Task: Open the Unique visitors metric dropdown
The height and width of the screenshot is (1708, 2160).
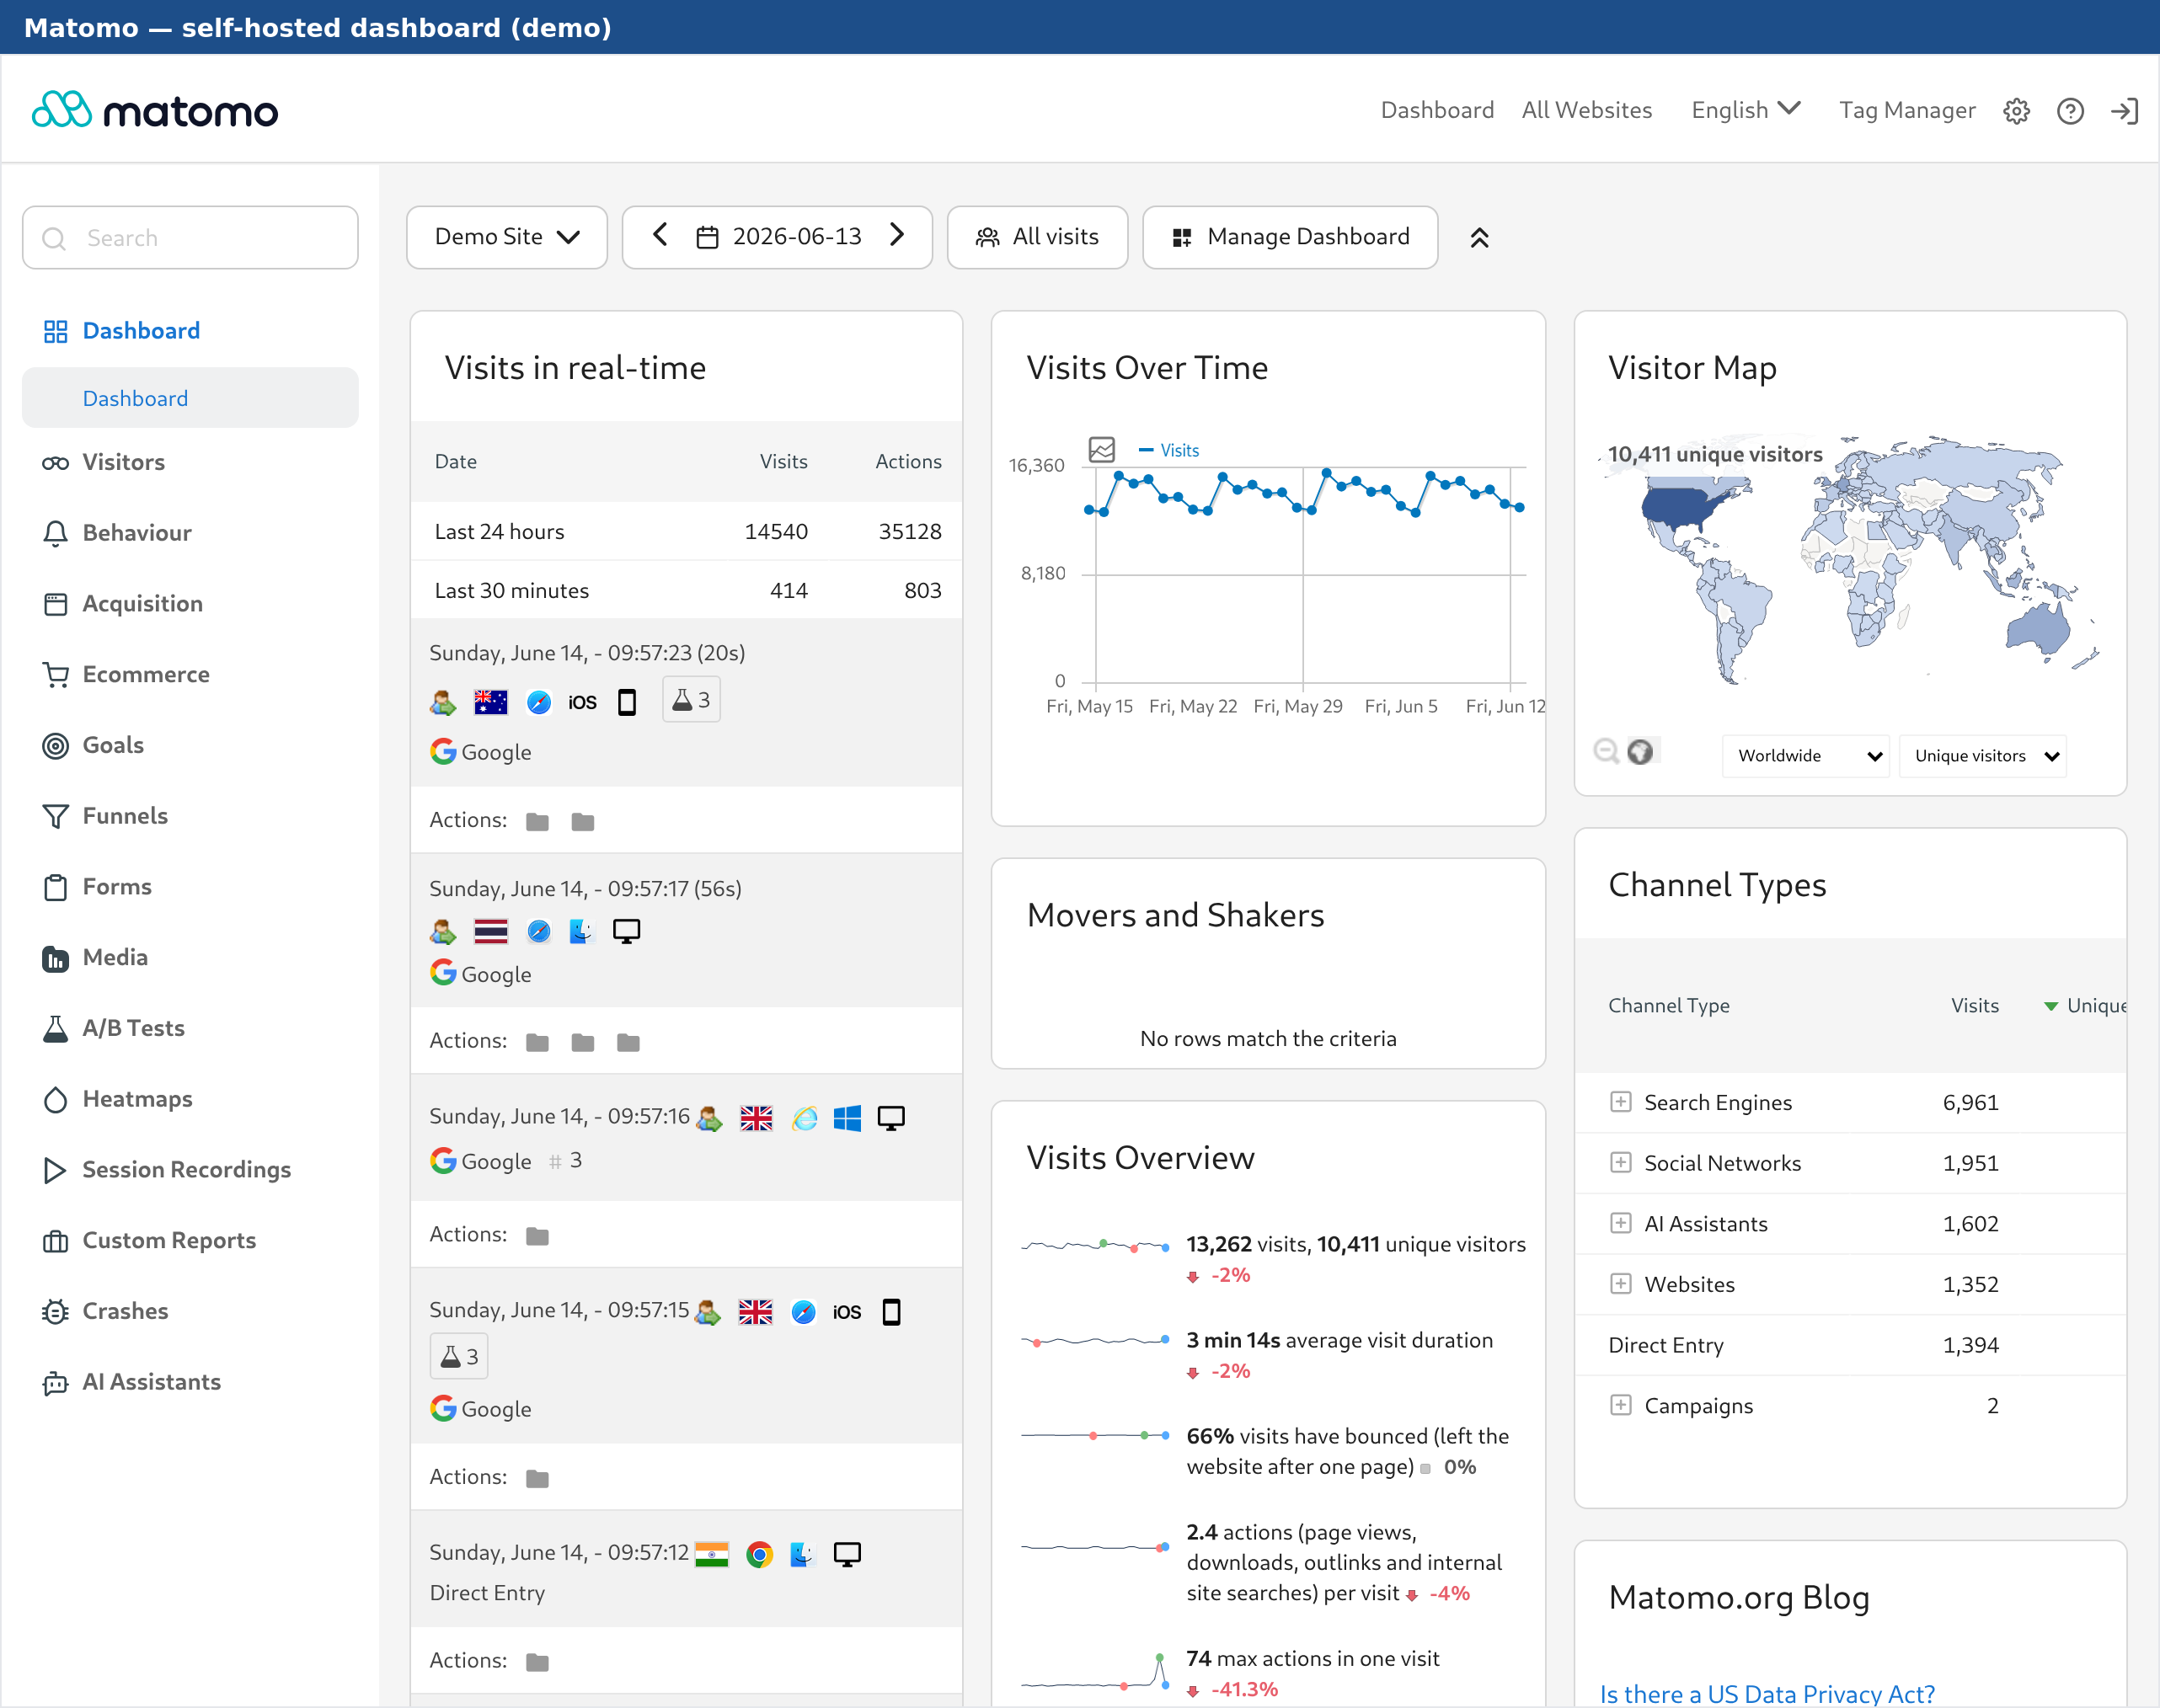Action: pos(1982,756)
